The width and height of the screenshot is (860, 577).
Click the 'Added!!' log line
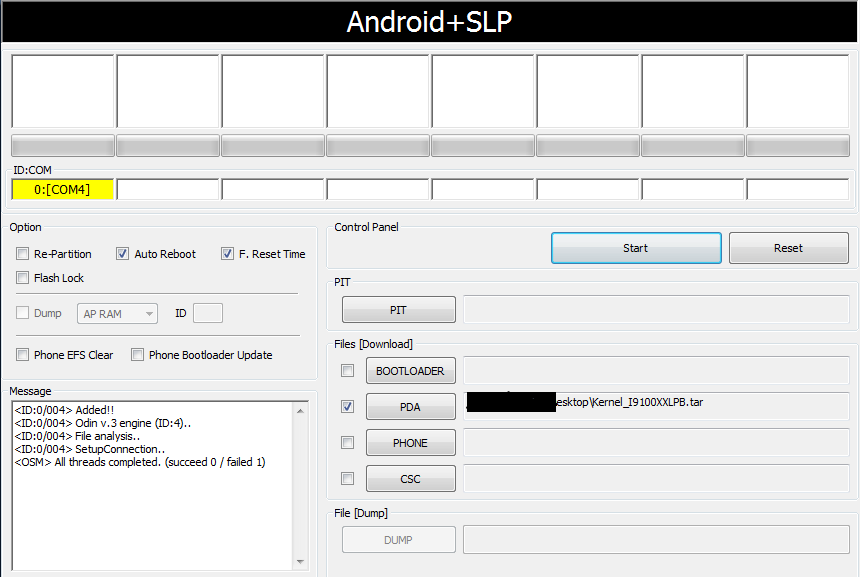[x=65, y=410]
